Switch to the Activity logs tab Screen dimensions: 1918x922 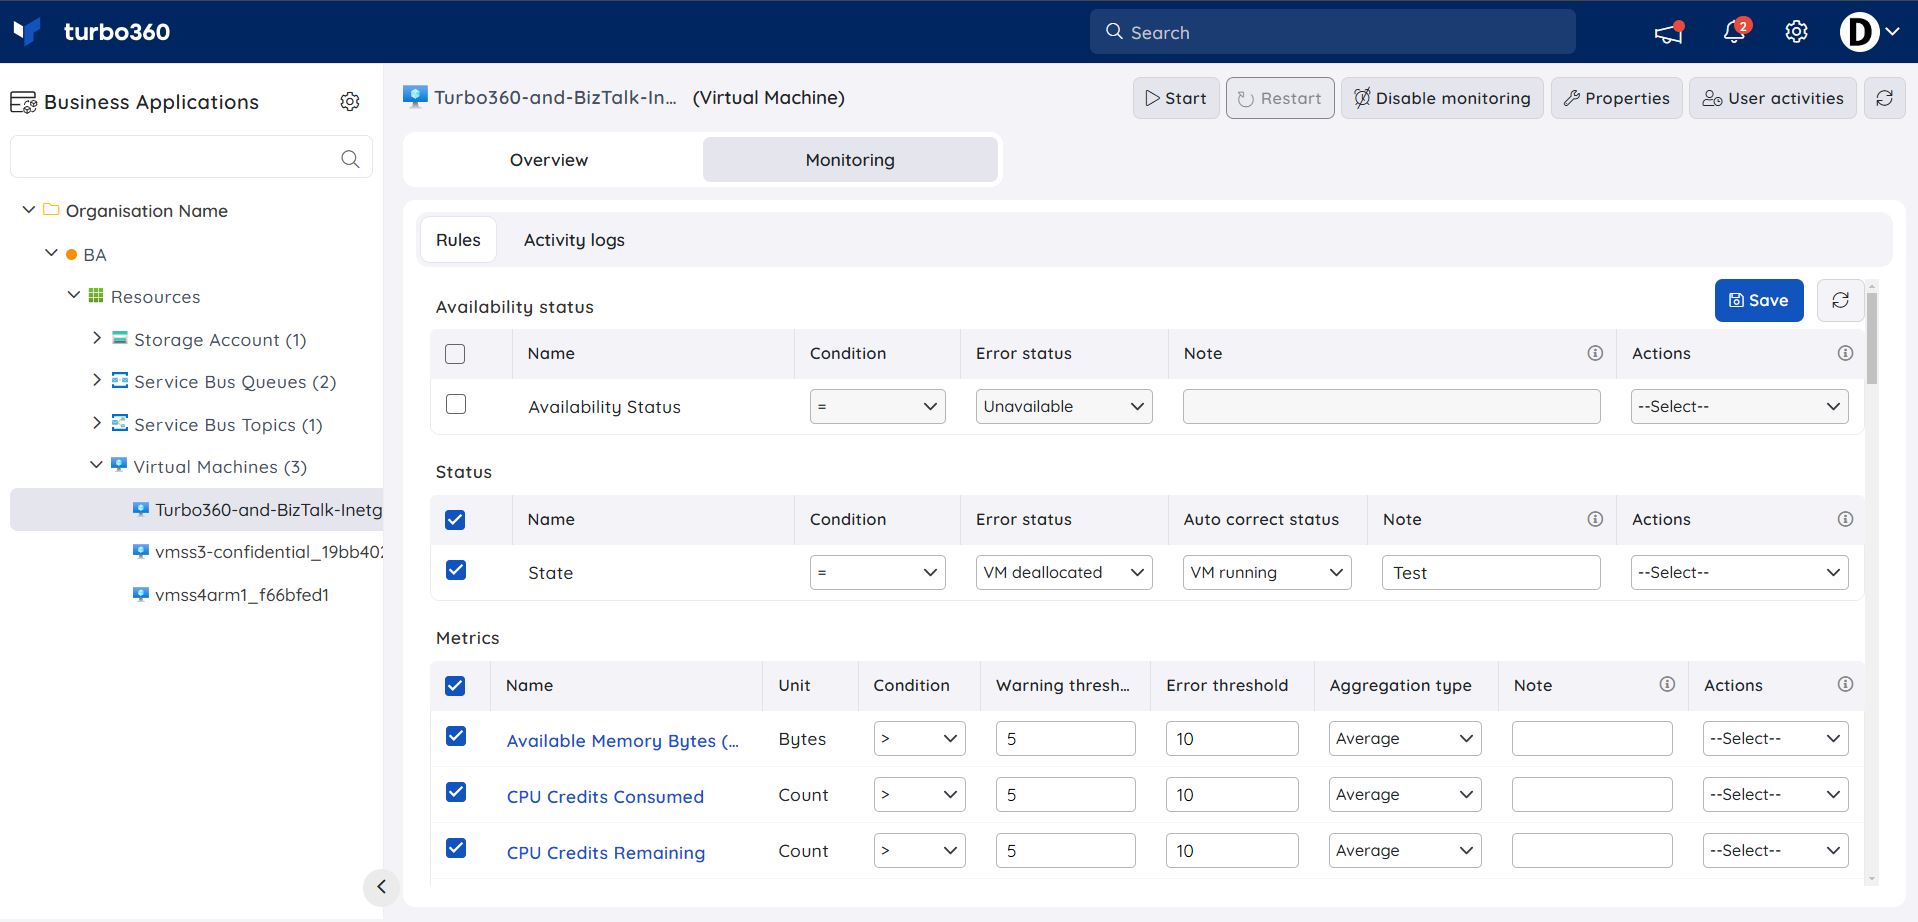point(574,240)
